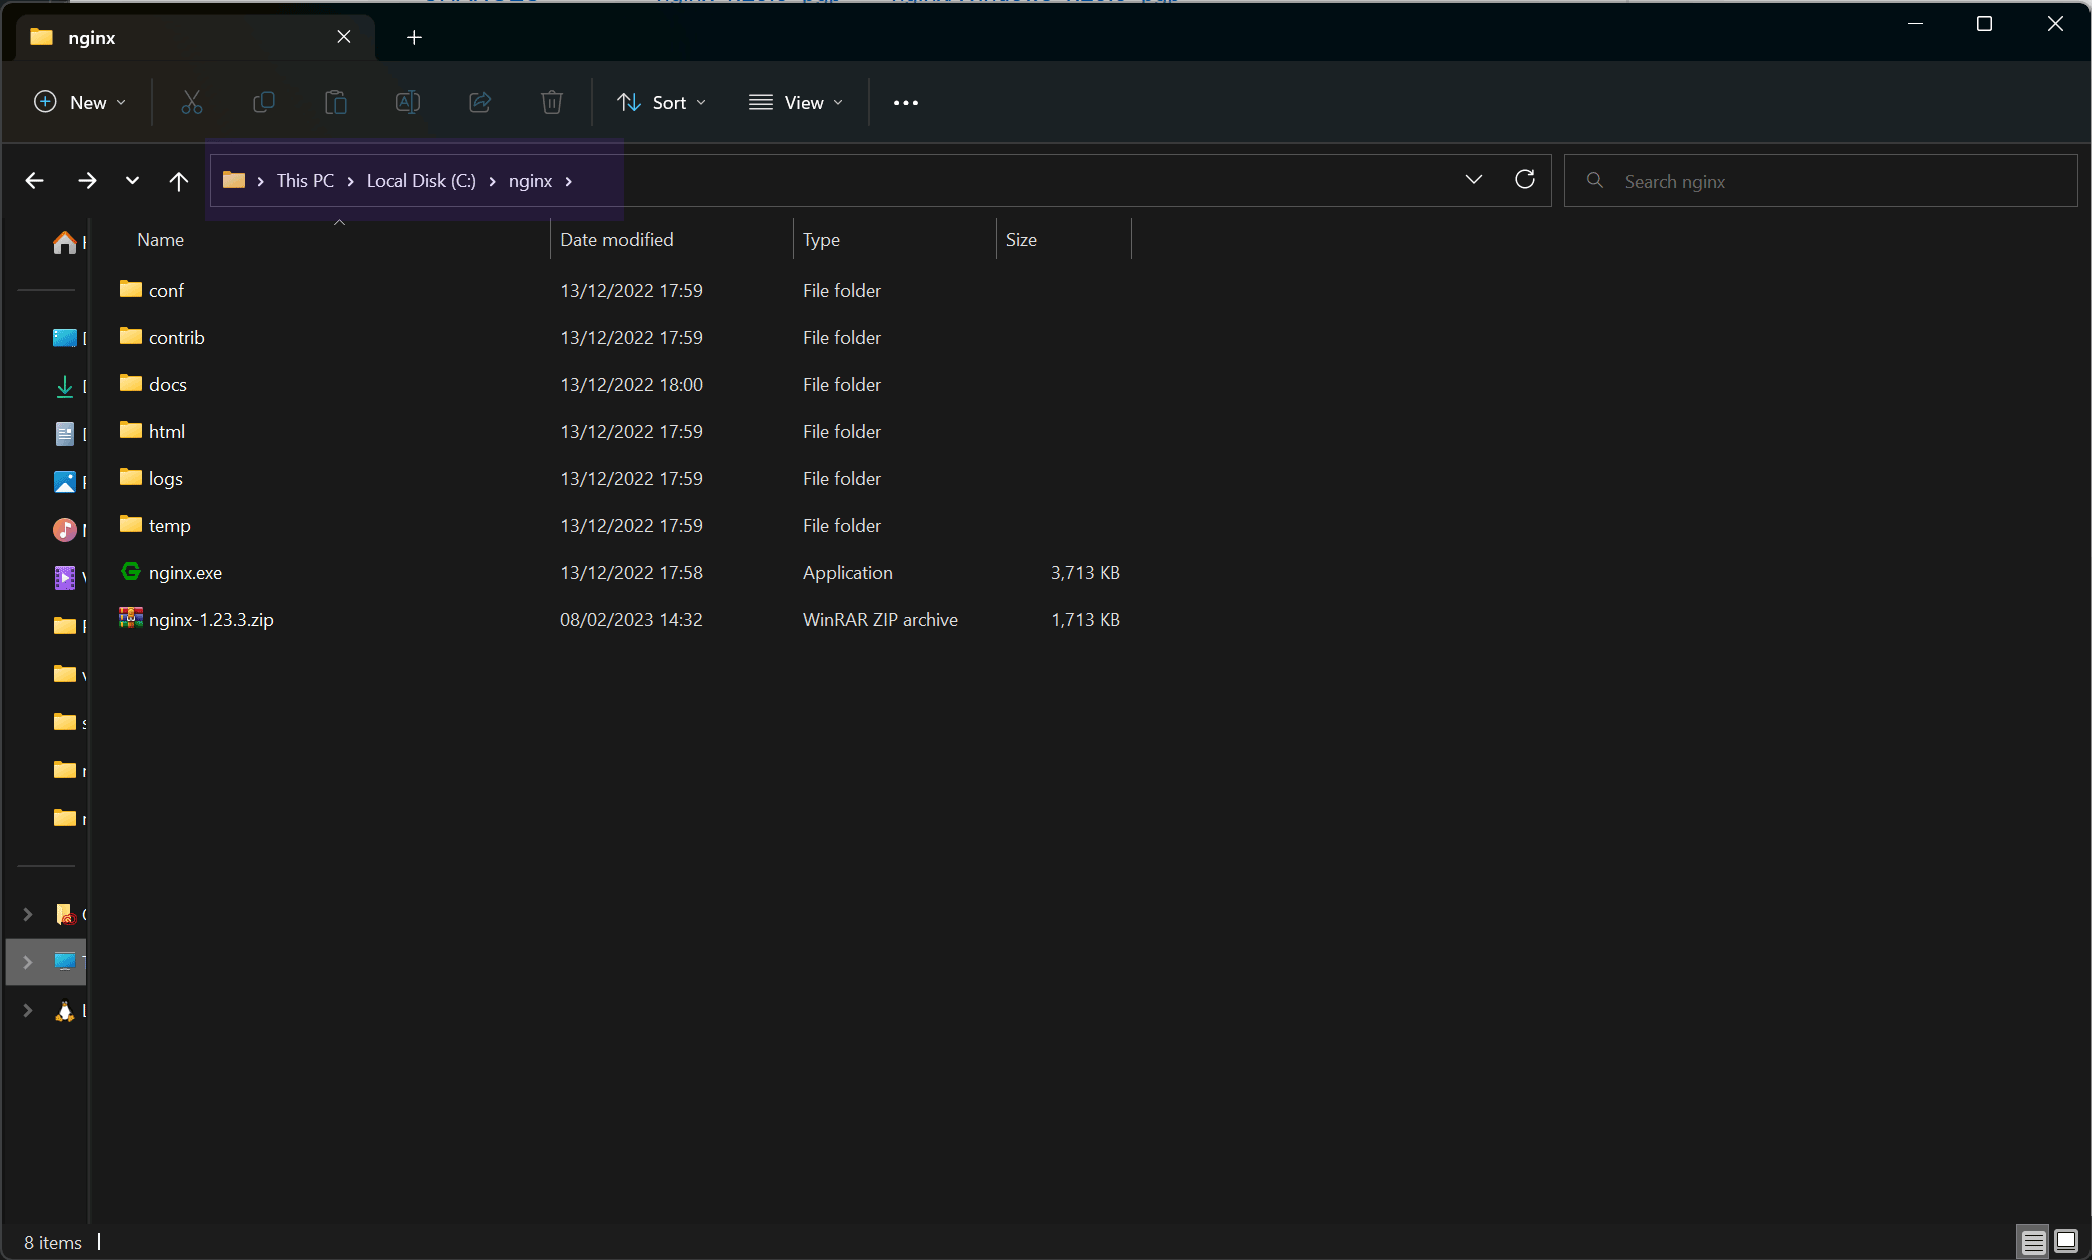The width and height of the screenshot is (2092, 1260).
Task: Select the Linux penguin sidebar item
Action: (x=64, y=1011)
